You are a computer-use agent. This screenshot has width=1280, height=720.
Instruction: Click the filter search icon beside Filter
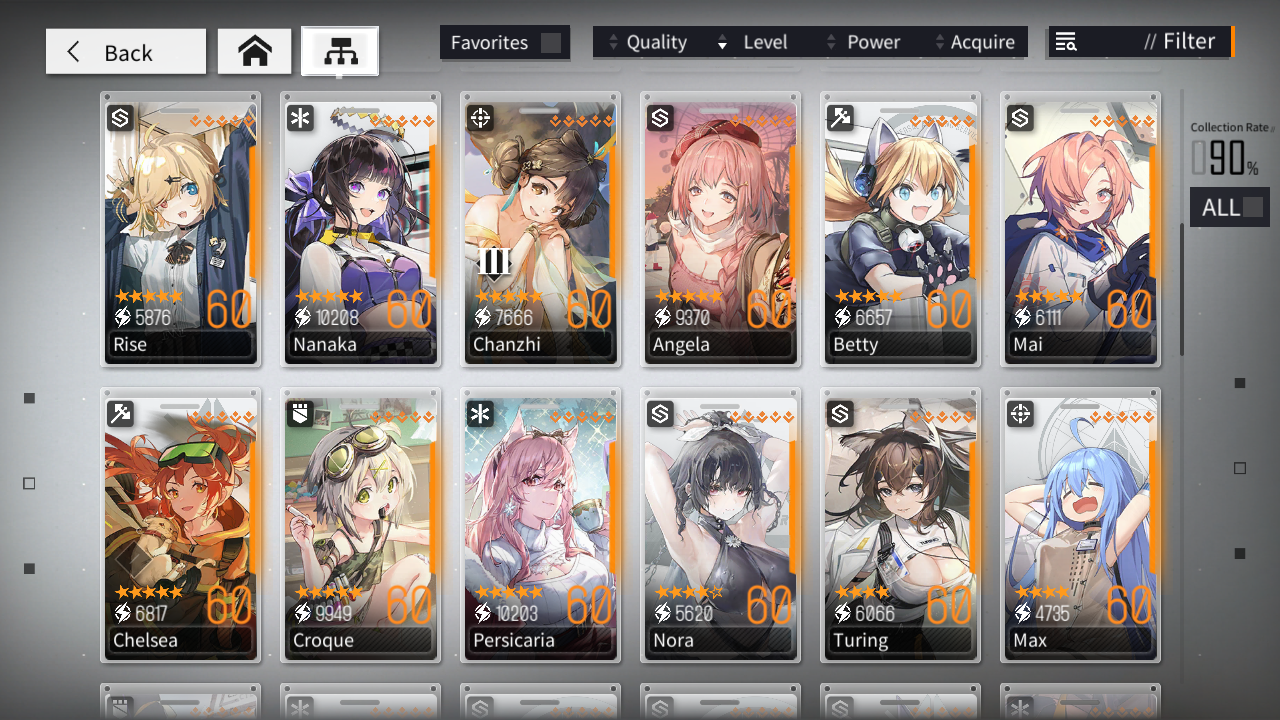click(x=1066, y=42)
